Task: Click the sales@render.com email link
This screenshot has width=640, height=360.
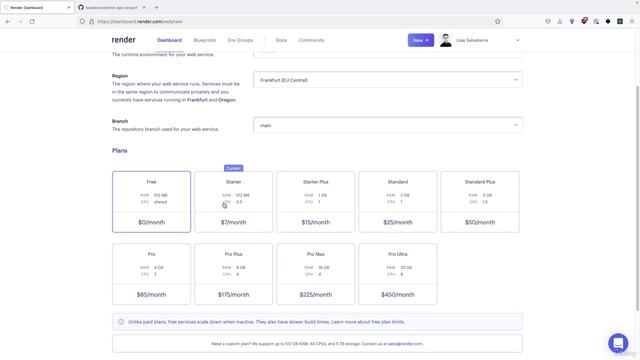Action: tap(405, 344)
